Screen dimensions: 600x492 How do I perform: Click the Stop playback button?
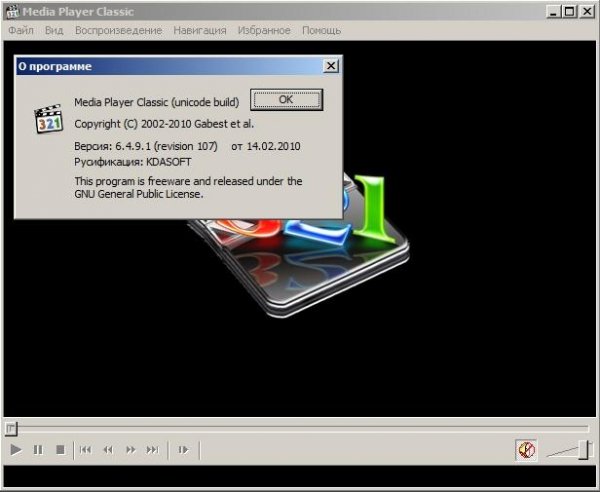click(60, 450)
